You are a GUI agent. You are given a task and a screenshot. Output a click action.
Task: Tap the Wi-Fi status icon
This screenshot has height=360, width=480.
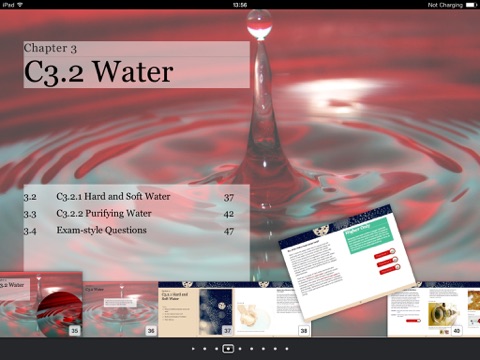(20, 5)
